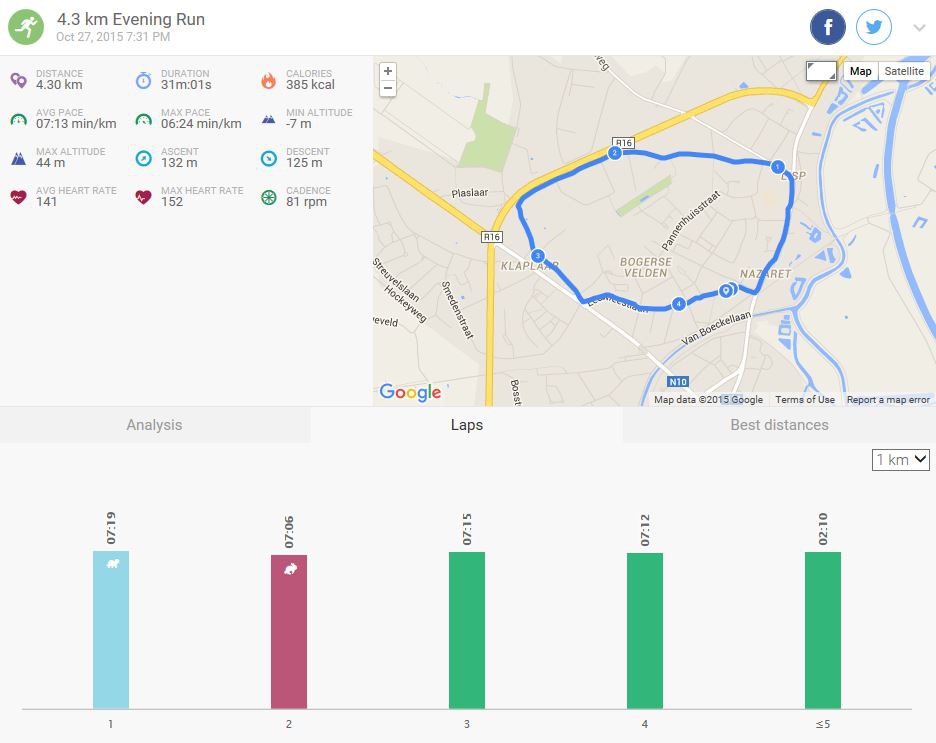Screen dimensions: 936x743
Task: Zoom in on the map
Action: coord(388,72)
